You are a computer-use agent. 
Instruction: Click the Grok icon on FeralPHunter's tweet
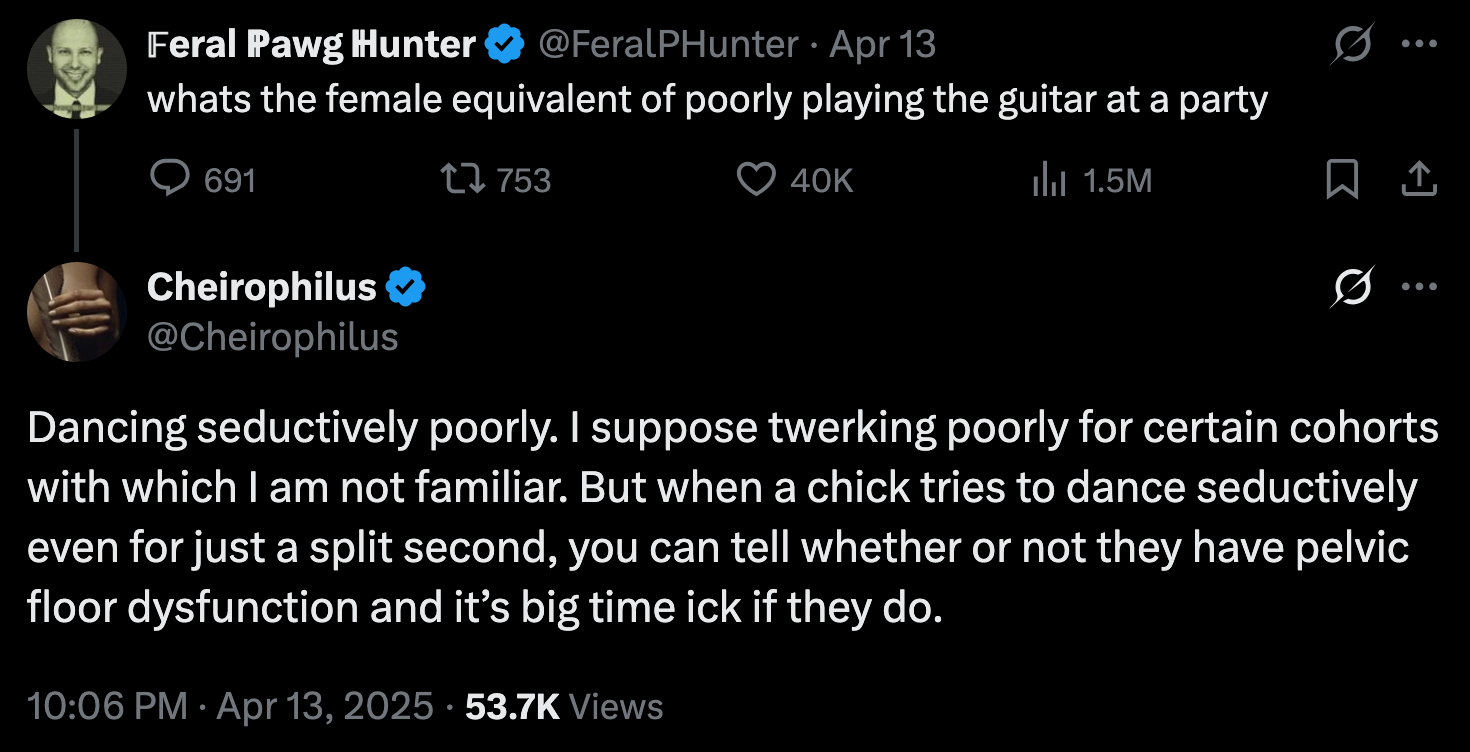point(1352,45)
